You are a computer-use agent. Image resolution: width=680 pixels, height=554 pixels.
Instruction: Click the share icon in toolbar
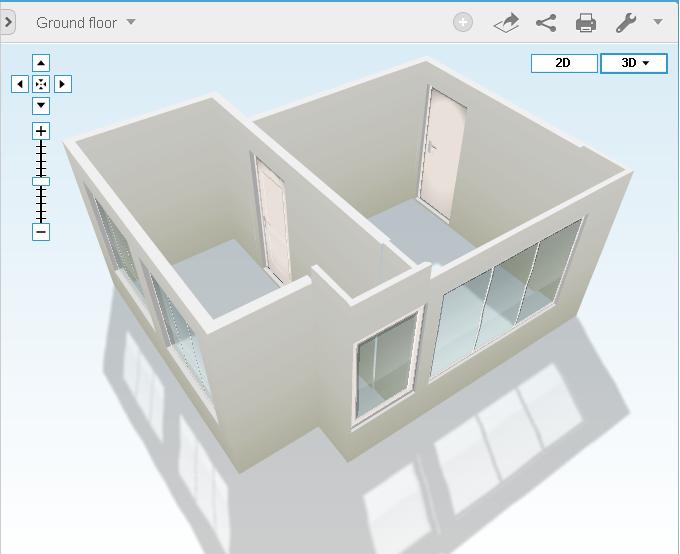(546, 22)
